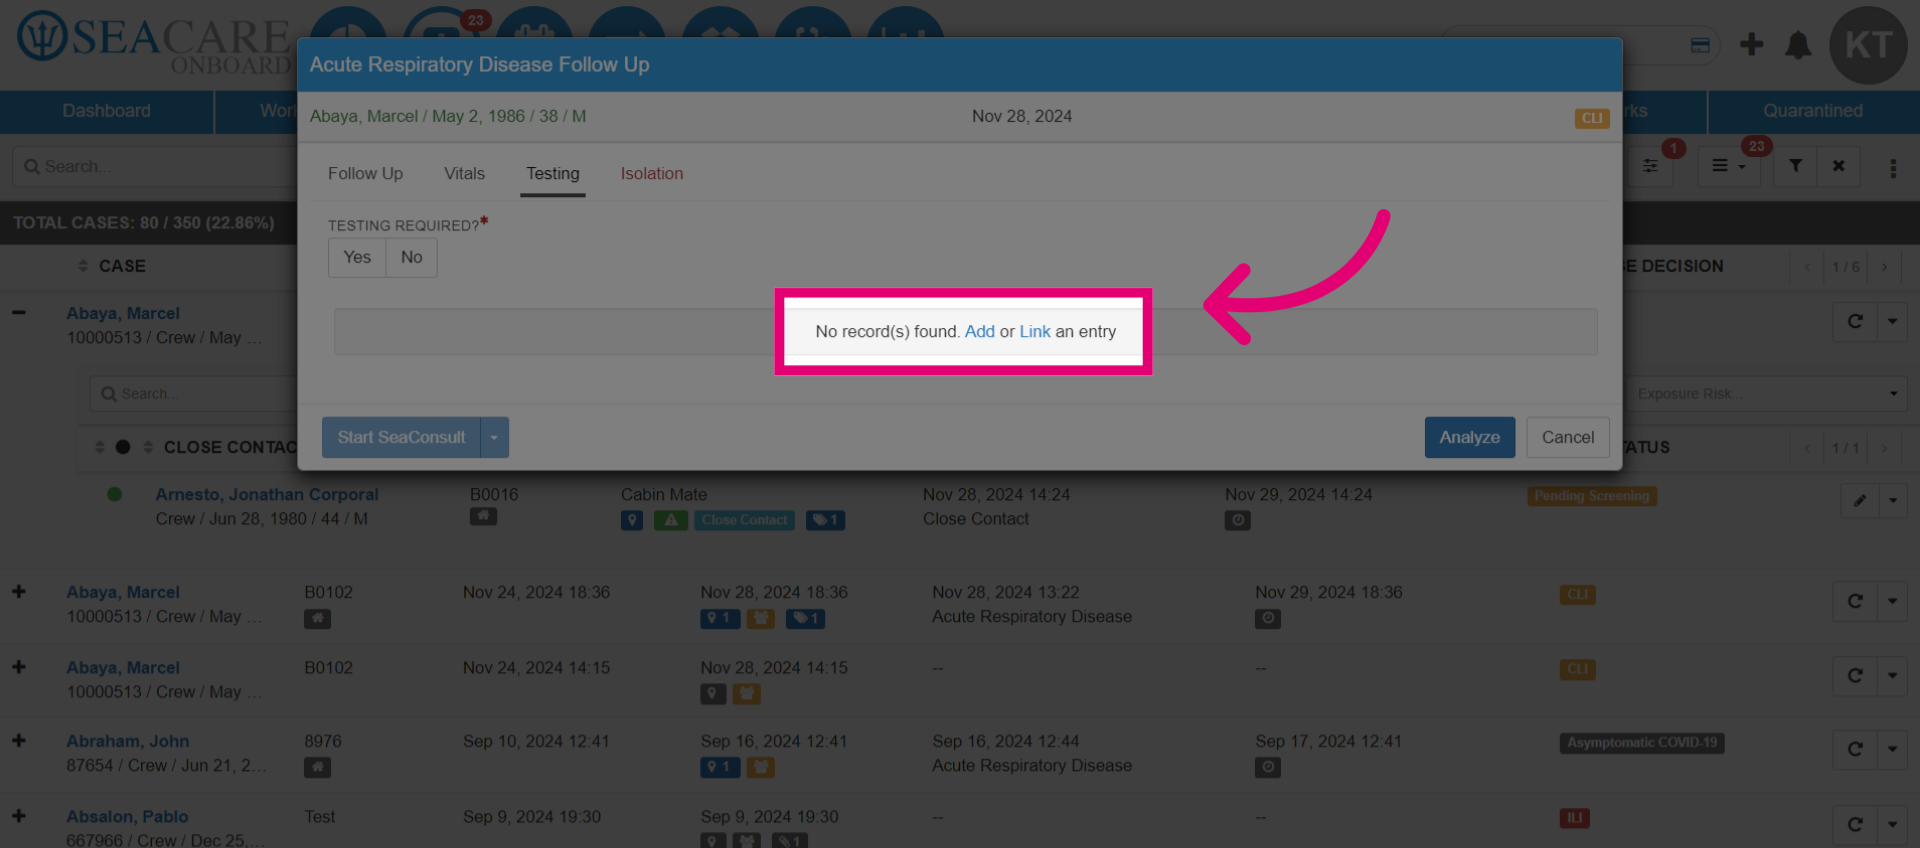Open the filter sliders settings icon
This screenshot has height=848, width=1920.
1650,166
